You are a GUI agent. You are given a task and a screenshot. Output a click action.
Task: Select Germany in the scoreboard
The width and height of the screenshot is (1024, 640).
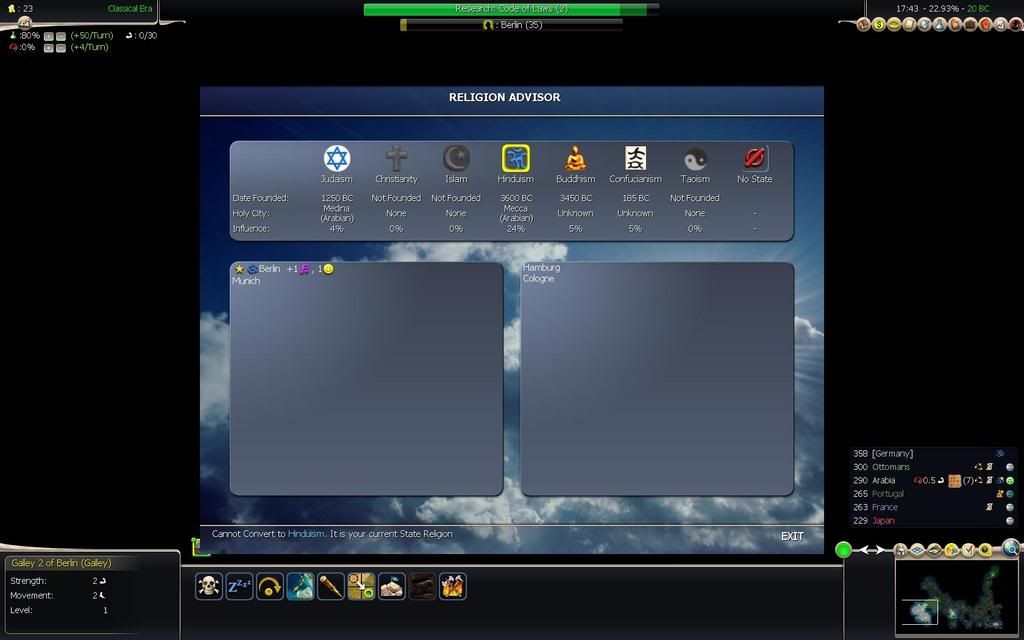coord(892,453)
